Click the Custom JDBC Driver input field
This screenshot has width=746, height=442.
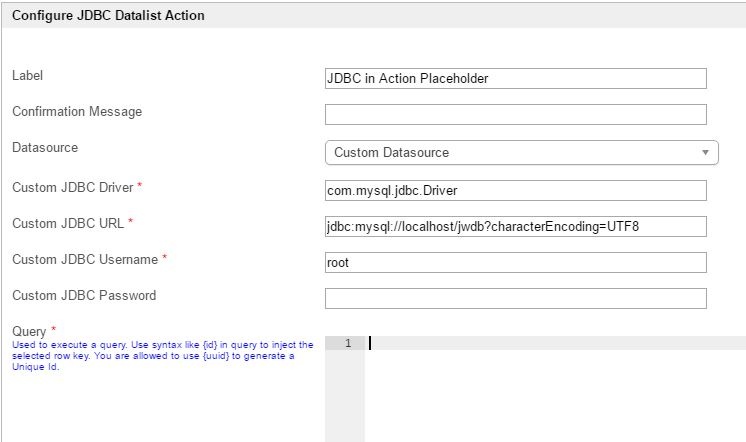click(515, 189)
